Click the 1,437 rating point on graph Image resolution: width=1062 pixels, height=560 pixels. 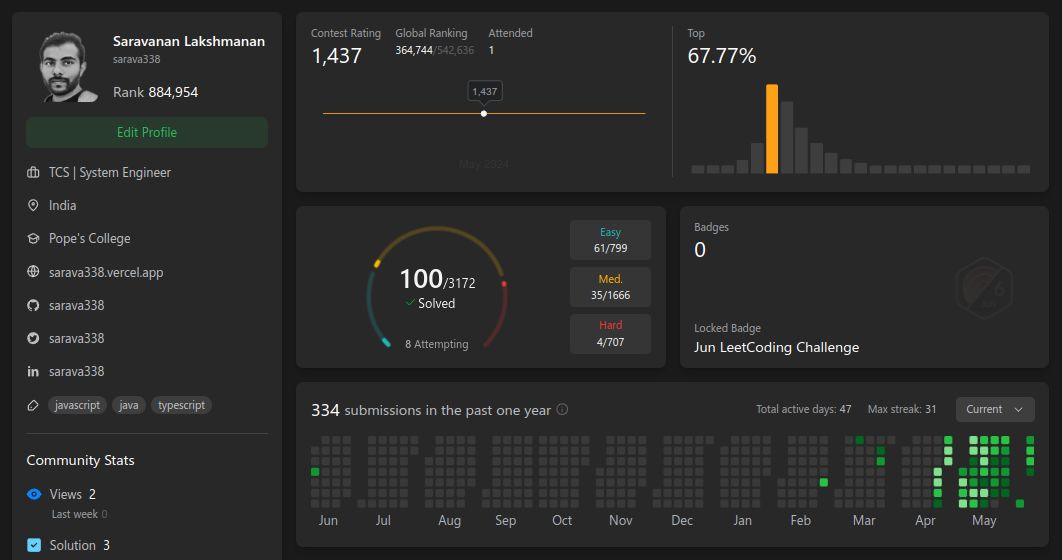(x=484, y=113)
